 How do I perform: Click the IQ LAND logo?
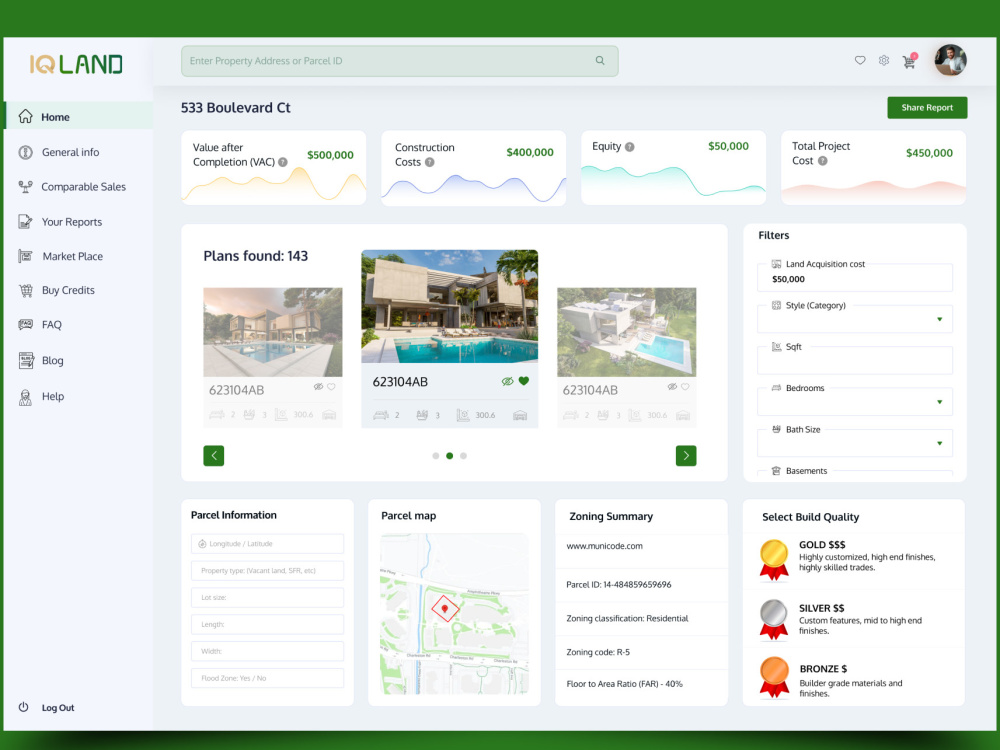coord(76,64)
